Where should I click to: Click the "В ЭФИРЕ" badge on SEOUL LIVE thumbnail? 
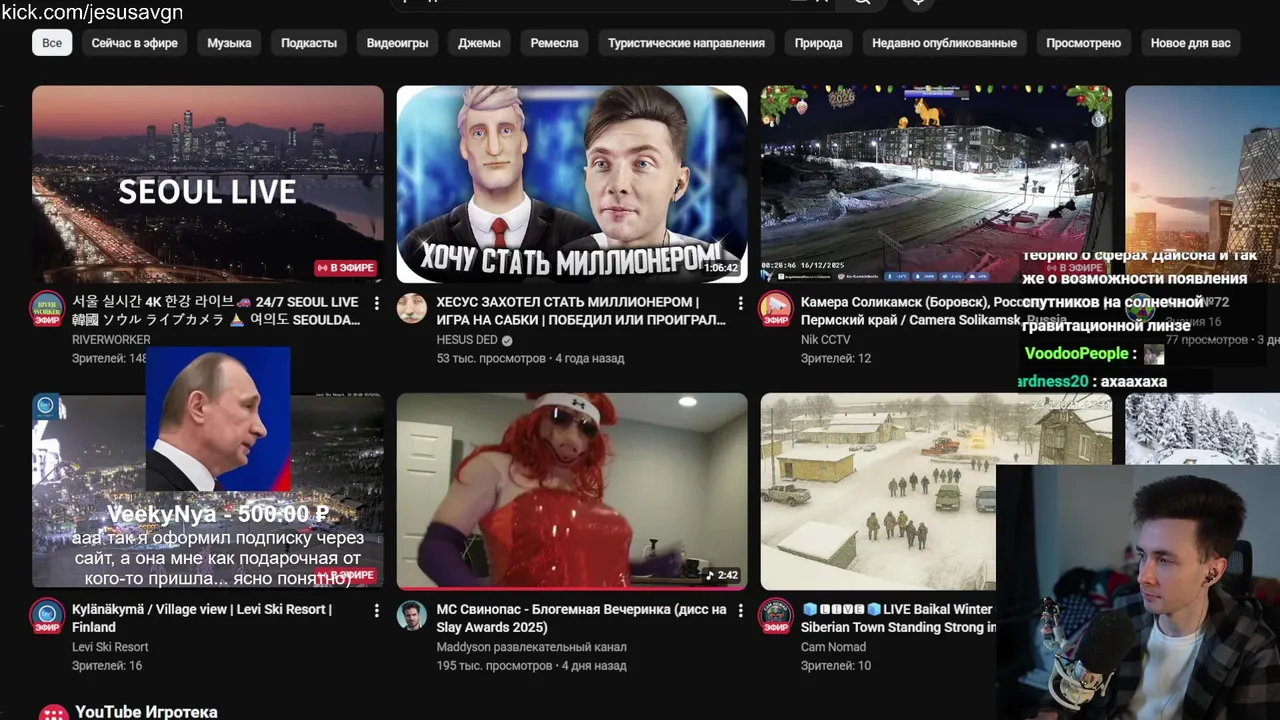pyautogui.click(x=345, y=268)
